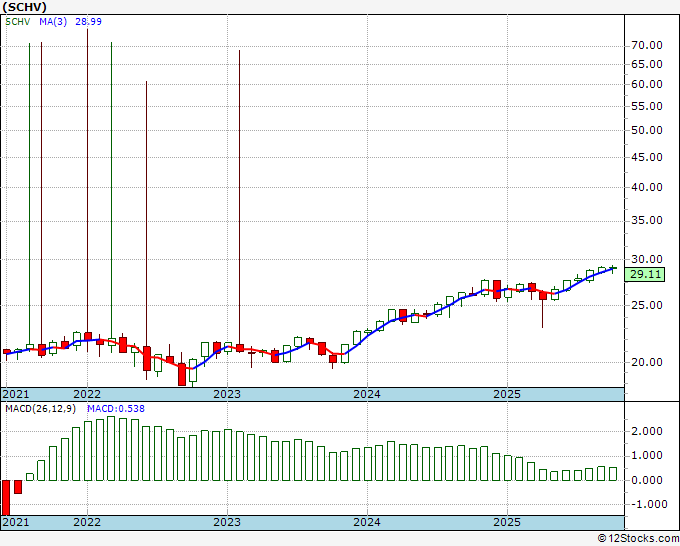Select the 2023 marker on price timeline

click(227, 394)
